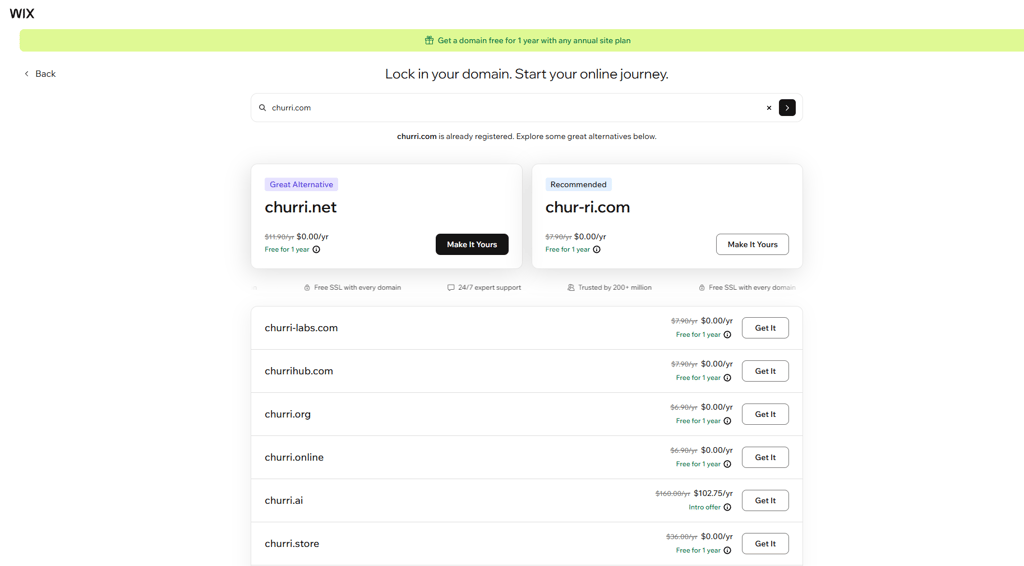Click the $102.75/yr price for churri.ai
Viewport: 1024px width, 566px height.
pyautogui.click(x=713, y=494)
